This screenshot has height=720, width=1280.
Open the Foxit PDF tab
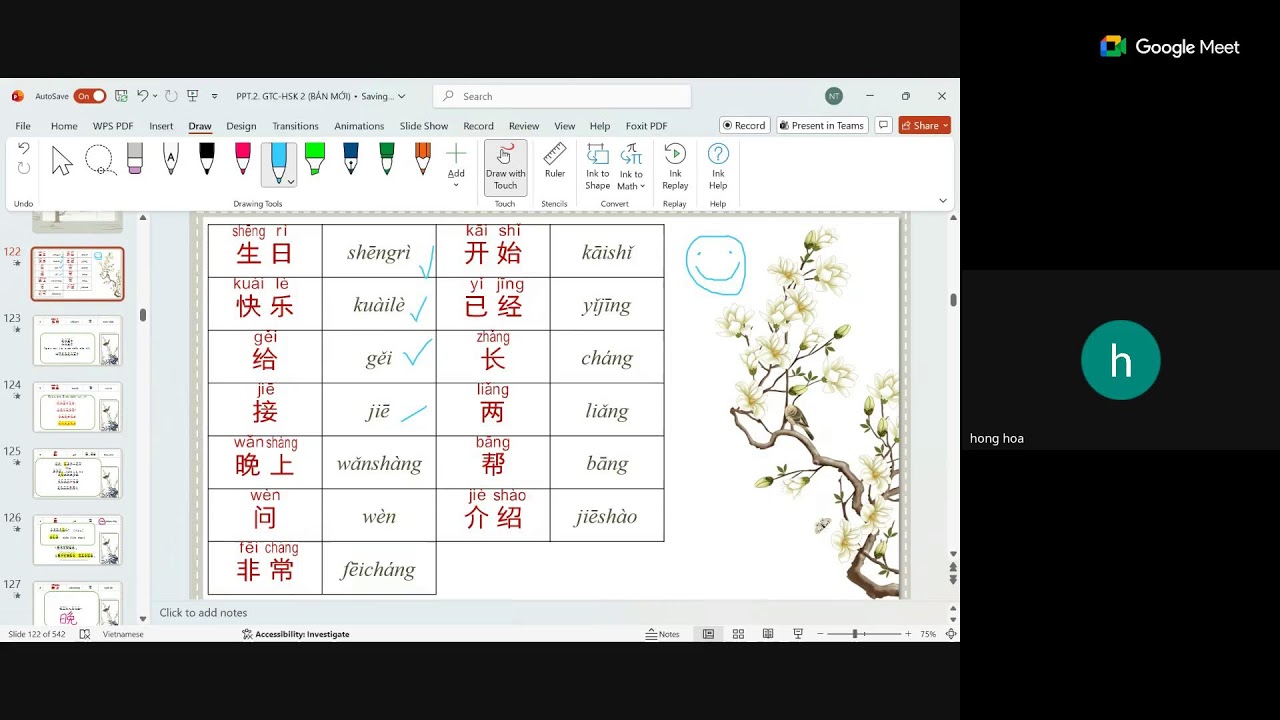coord(646,126)
